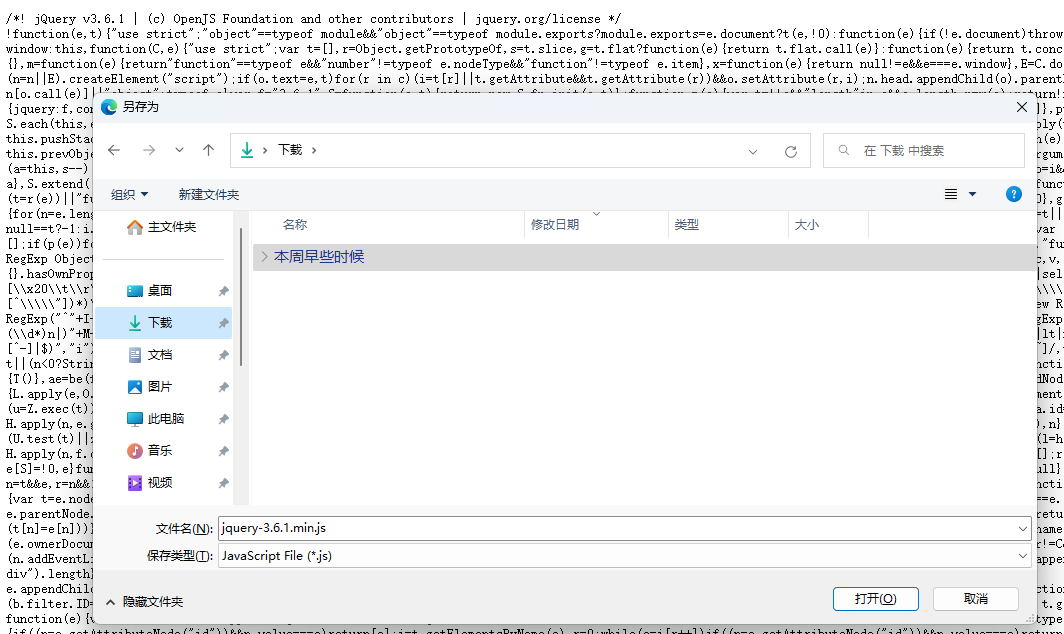
Task: Click the pin icon next to 文档
Action: 223,356
